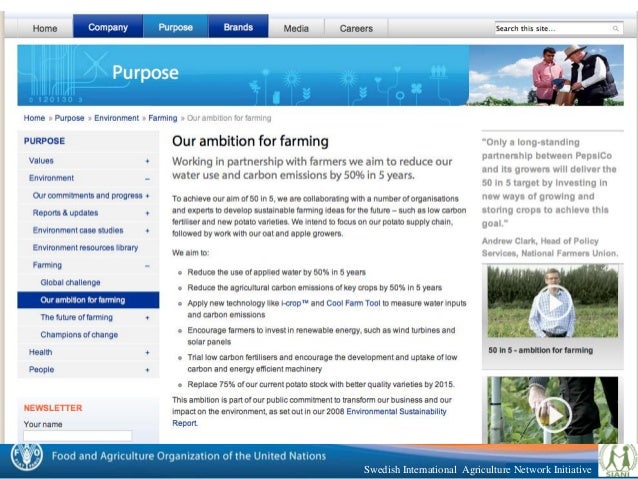Expand Our commitments and progress plus icon

coord(147,196)
